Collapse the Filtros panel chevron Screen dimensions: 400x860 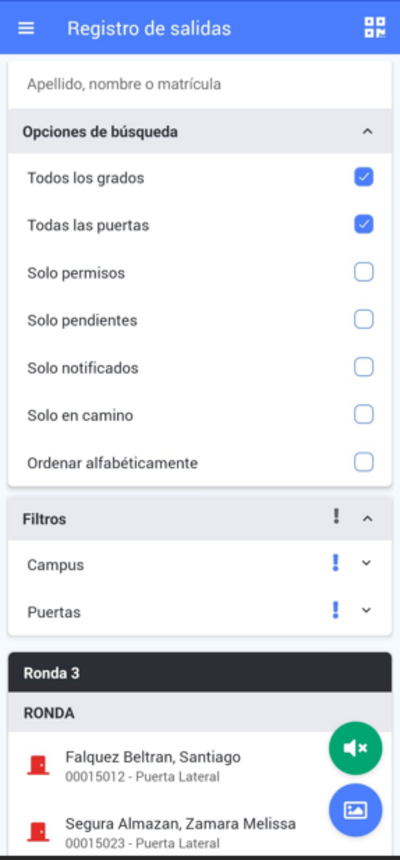tap(368, 518)
